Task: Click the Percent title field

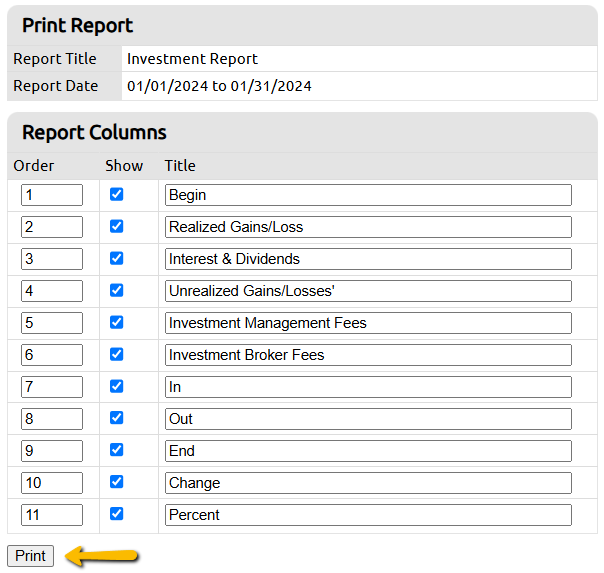Action: click(x=368, y=514)
